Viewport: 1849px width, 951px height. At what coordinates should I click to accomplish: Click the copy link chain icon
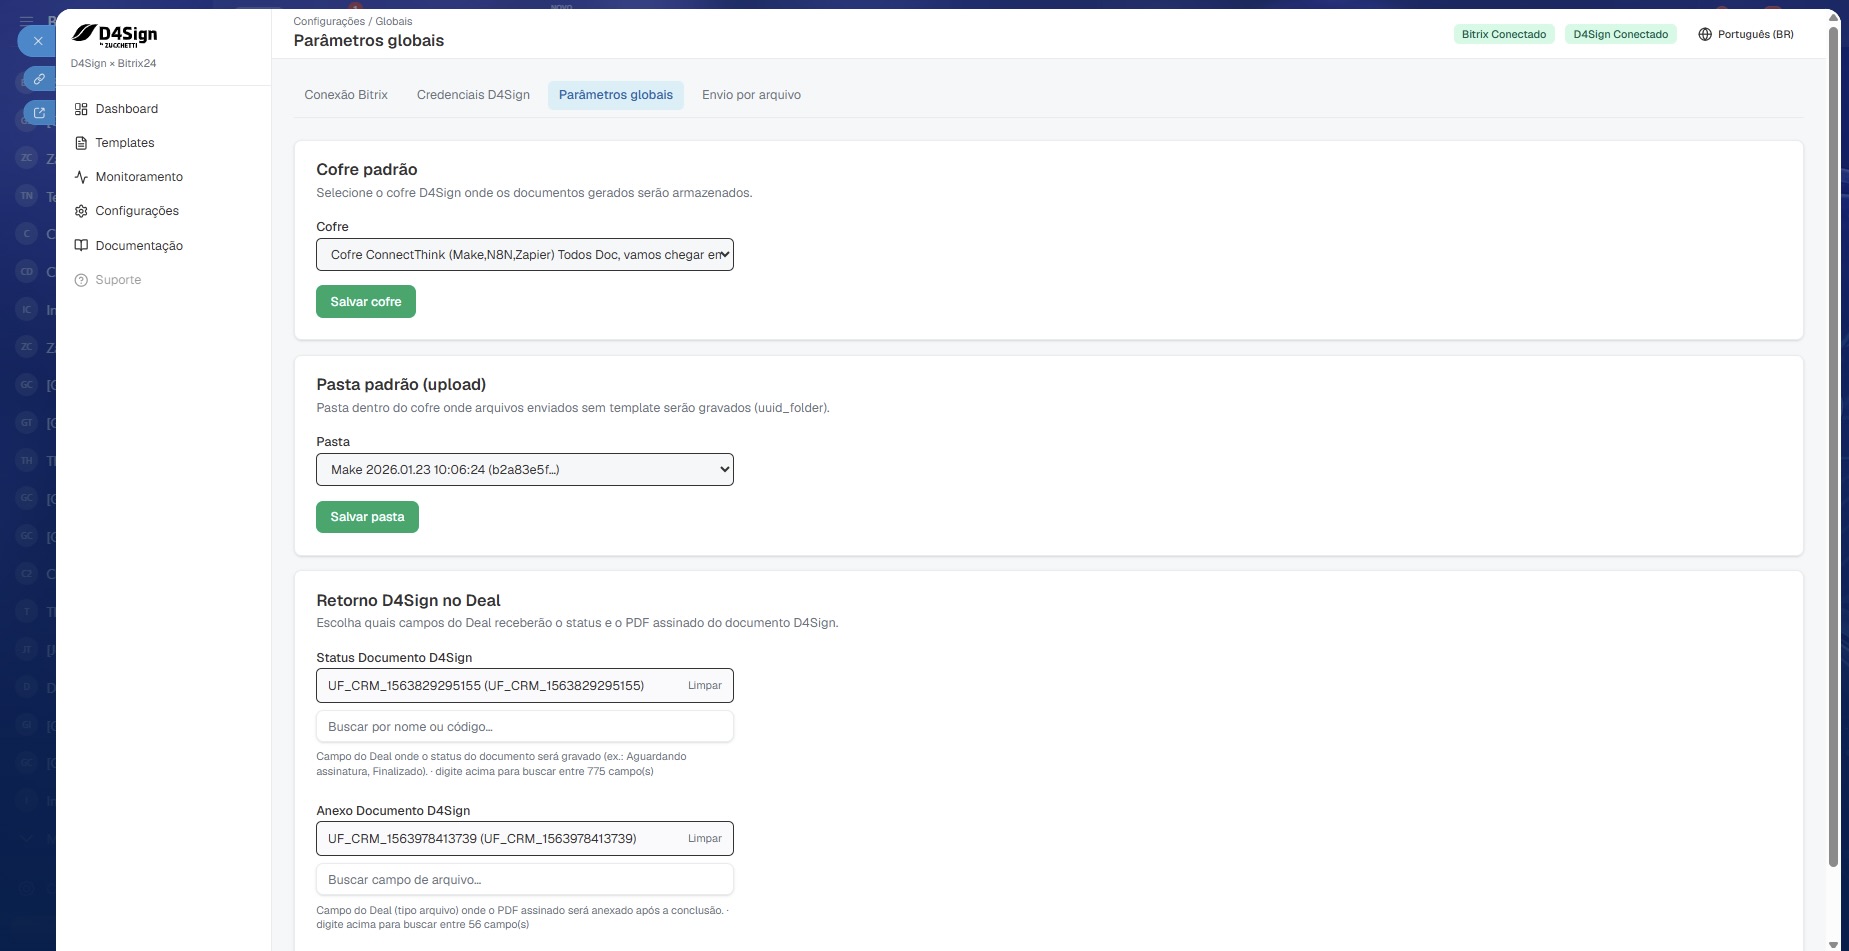tap(39, 78)
